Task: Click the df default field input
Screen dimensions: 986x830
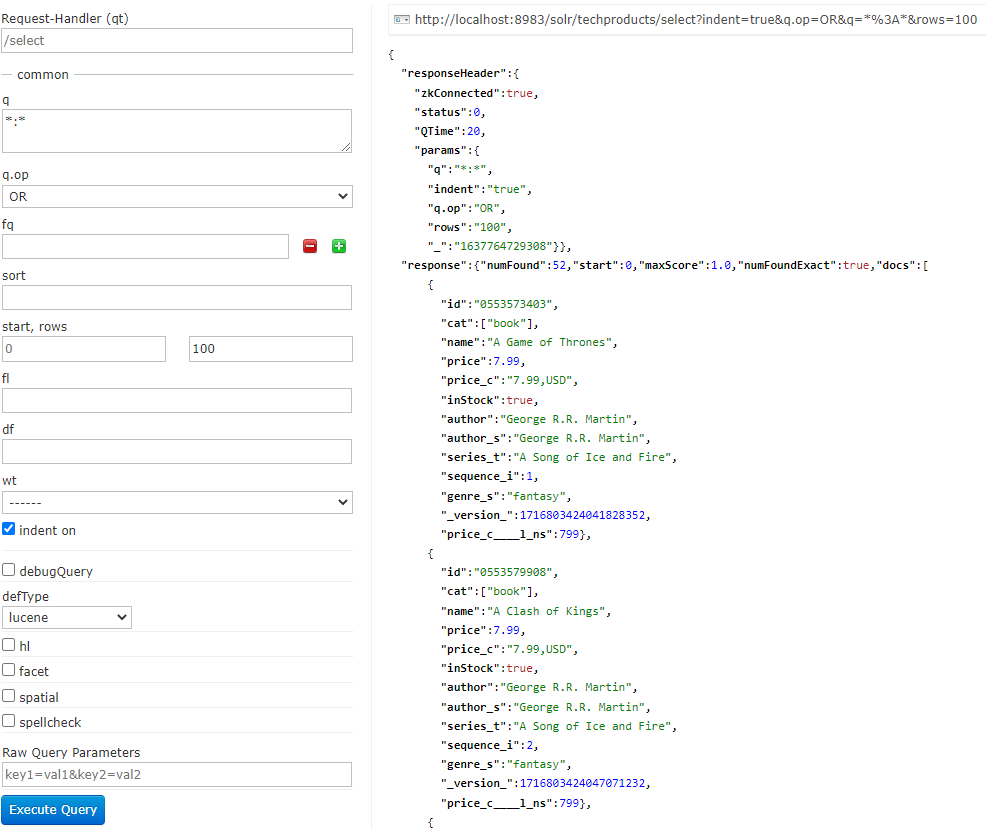Action: (x=177, y=451)
